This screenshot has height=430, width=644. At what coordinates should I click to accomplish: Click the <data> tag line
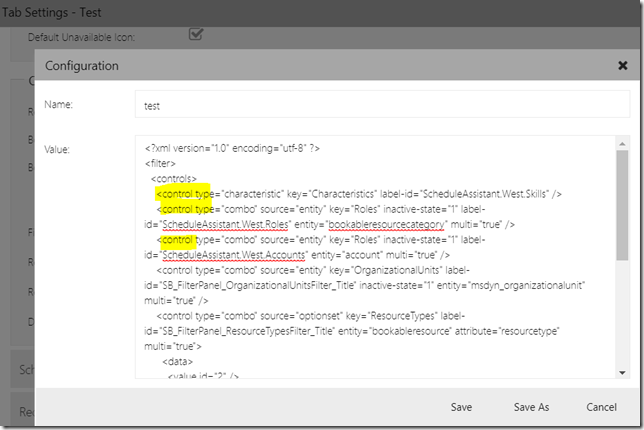[177, 361]
